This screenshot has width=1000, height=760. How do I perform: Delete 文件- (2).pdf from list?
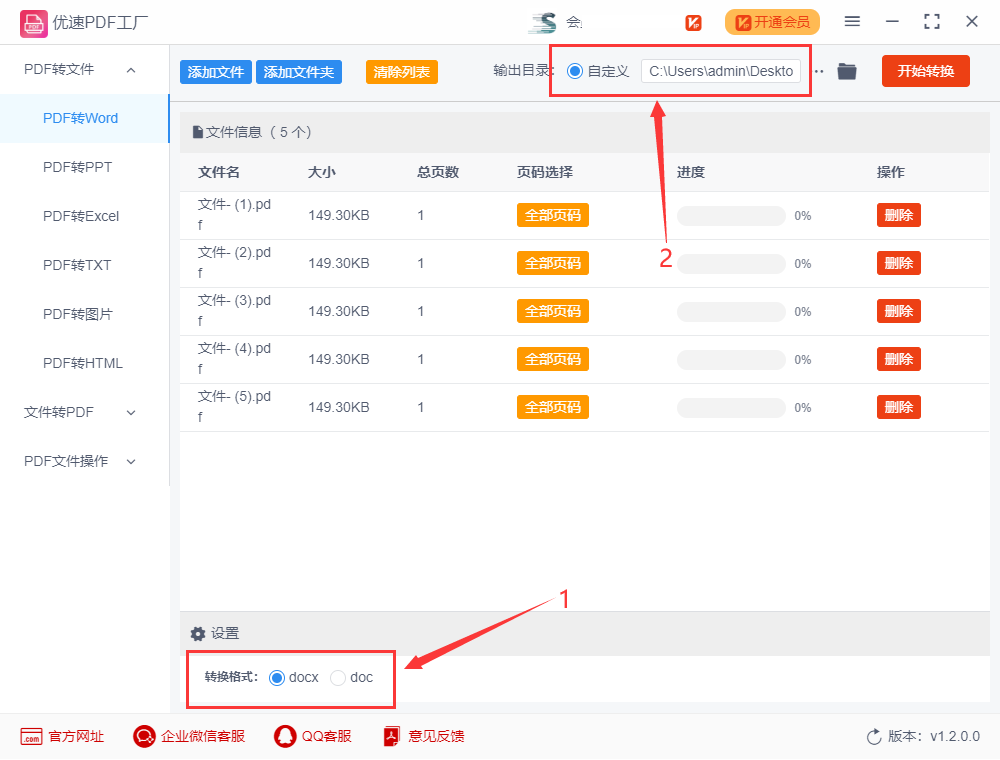click(899, 263)
